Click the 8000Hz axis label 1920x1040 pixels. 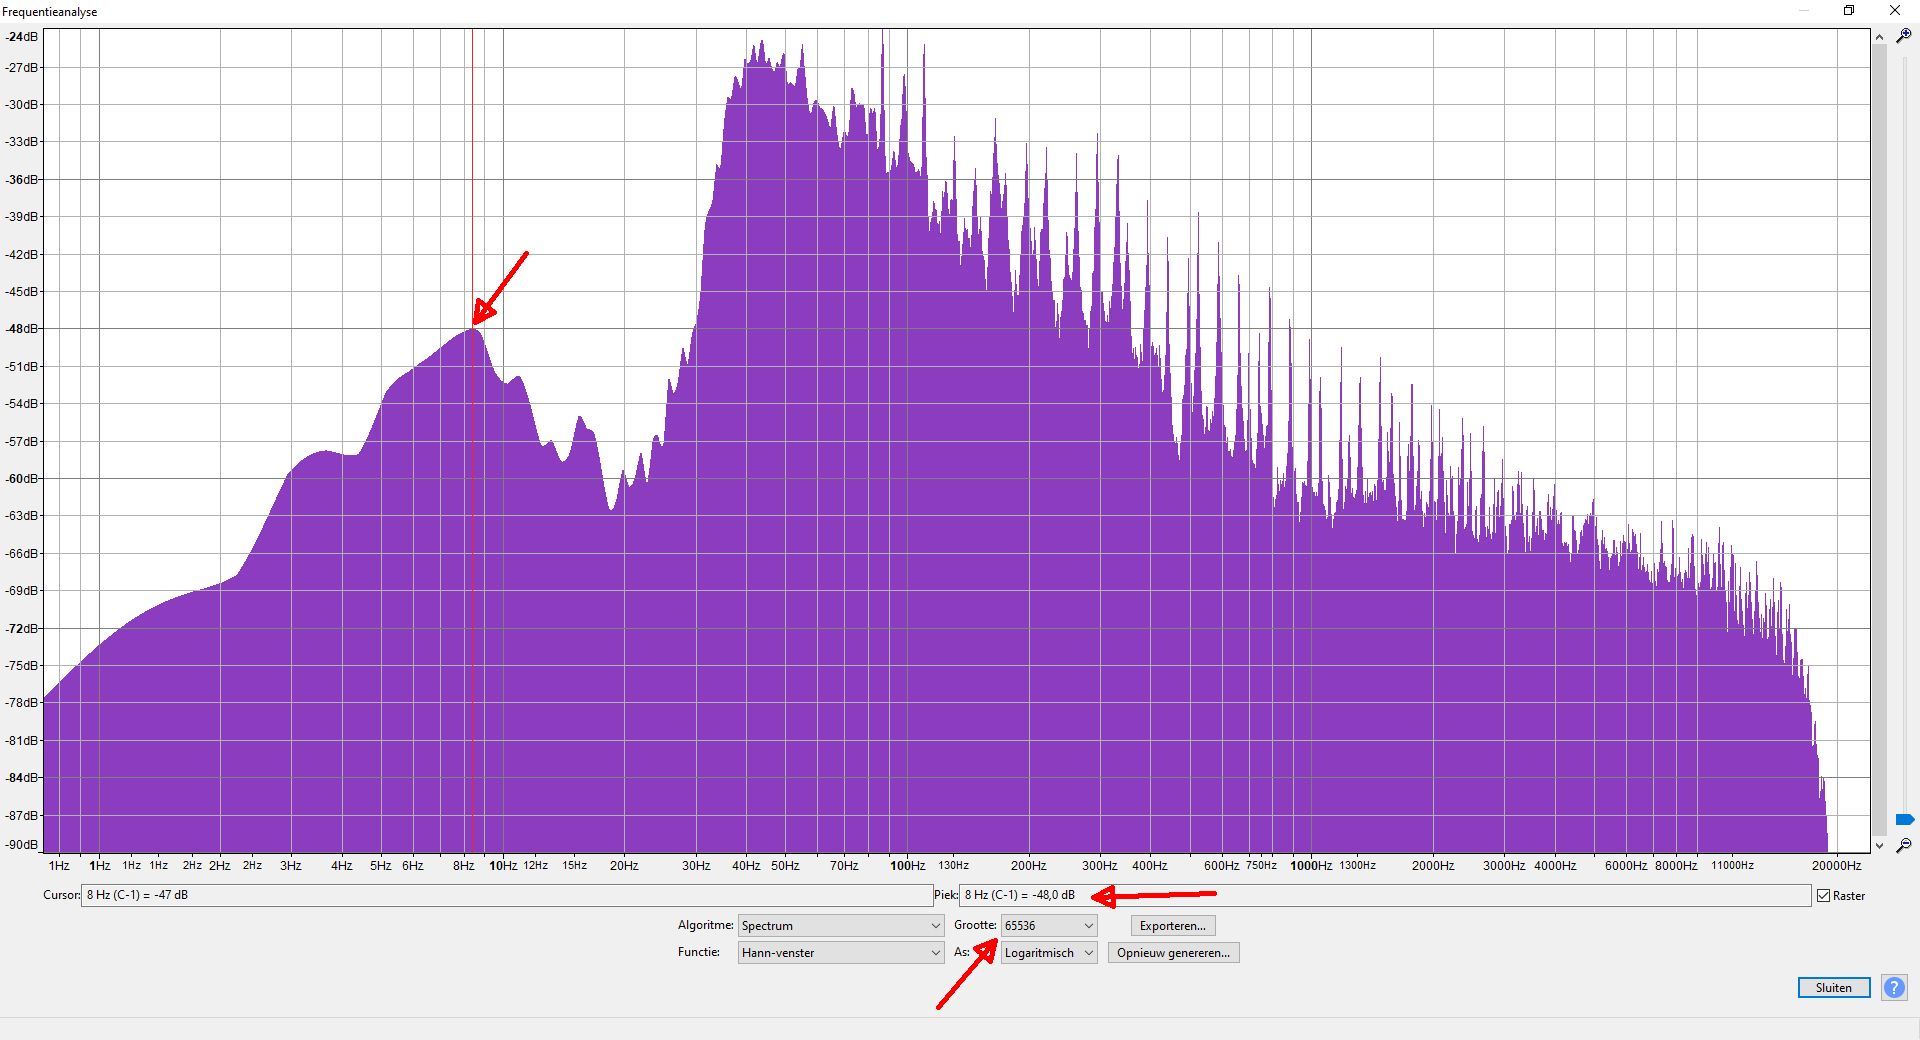point(1676,865)
